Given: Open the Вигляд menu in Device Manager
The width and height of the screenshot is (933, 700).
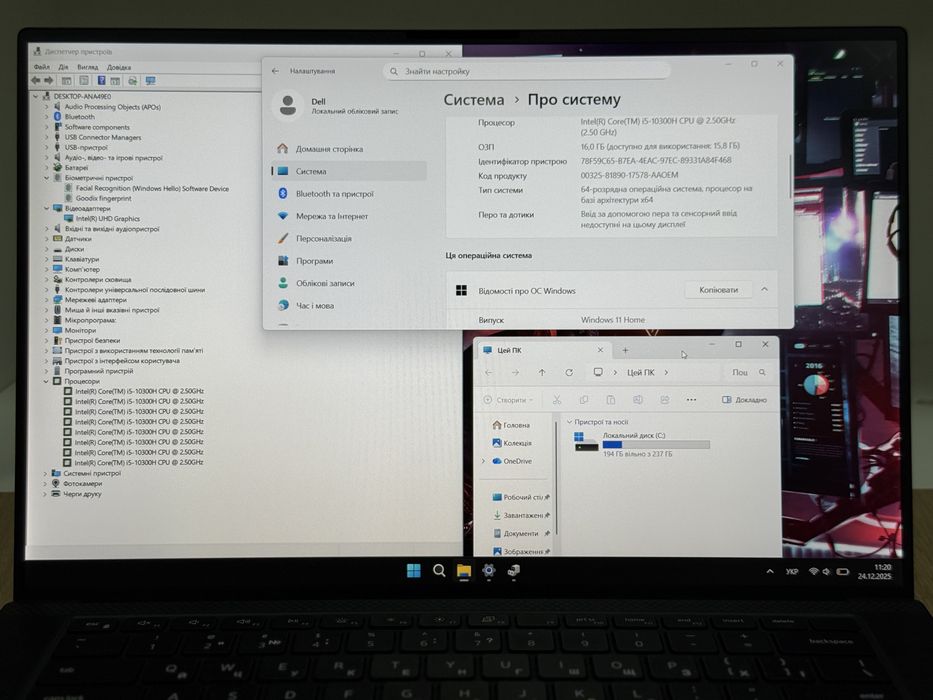Looking at the screenshot, I should (x=87, y=67).
